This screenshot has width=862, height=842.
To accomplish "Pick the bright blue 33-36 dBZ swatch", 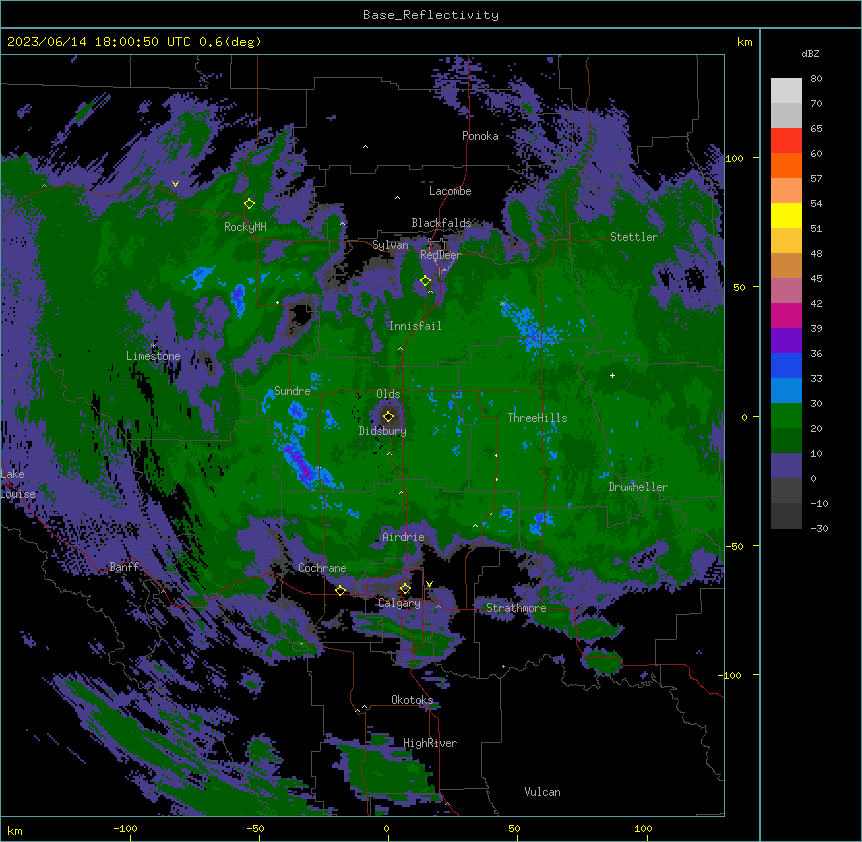I will click(786, 365).
